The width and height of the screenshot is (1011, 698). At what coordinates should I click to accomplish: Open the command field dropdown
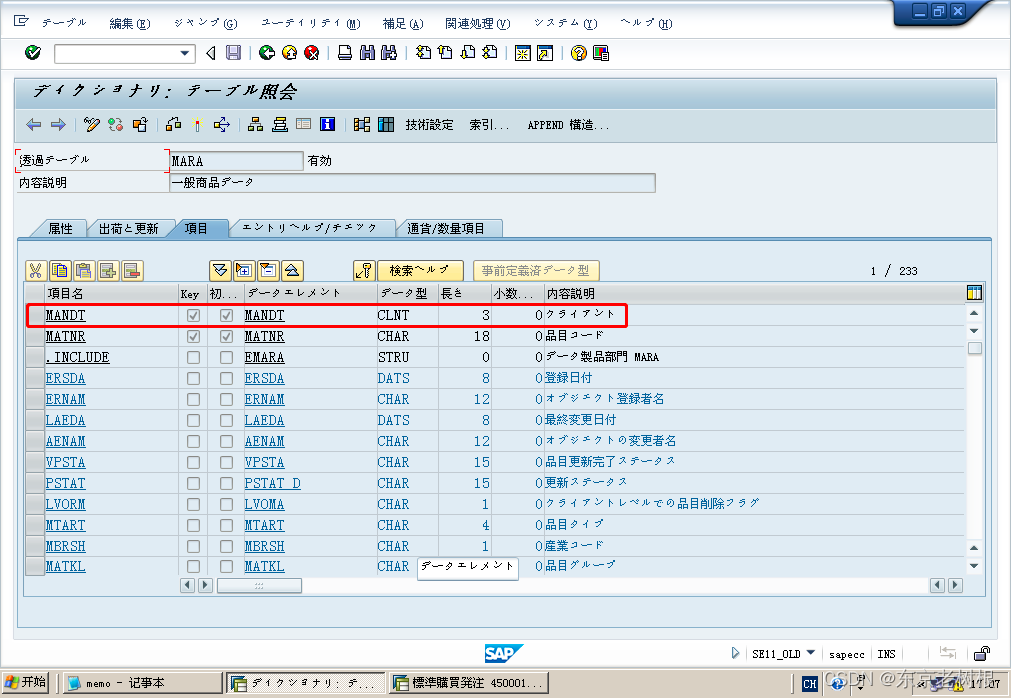[186, 54]
